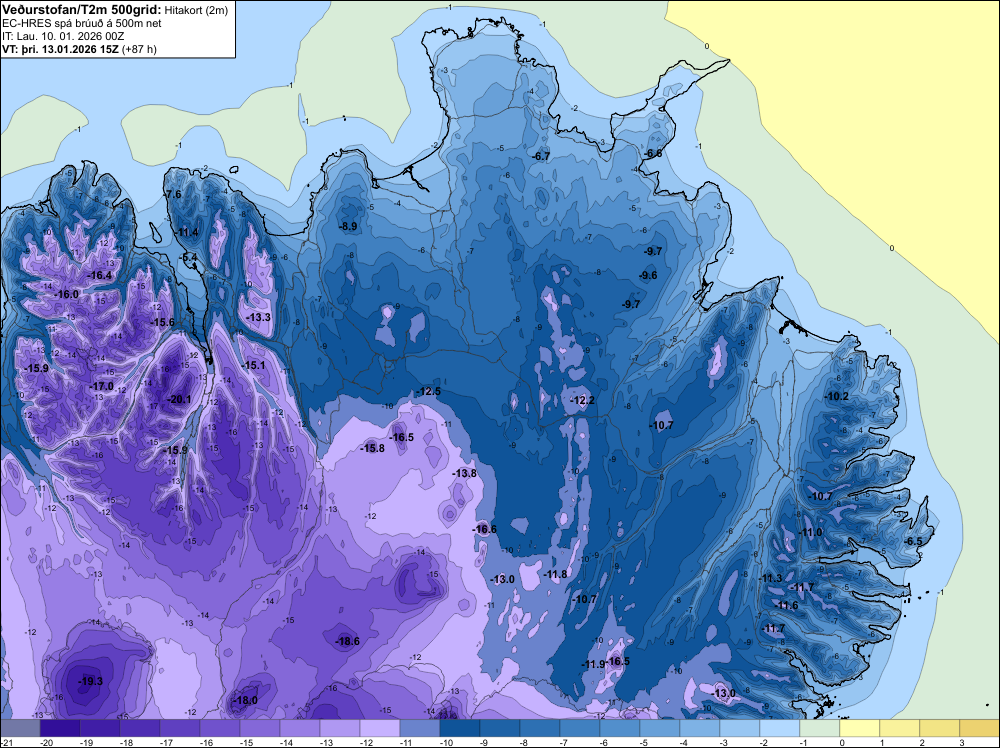Click the "-16.4" temperature value

[x=99, y=275]
